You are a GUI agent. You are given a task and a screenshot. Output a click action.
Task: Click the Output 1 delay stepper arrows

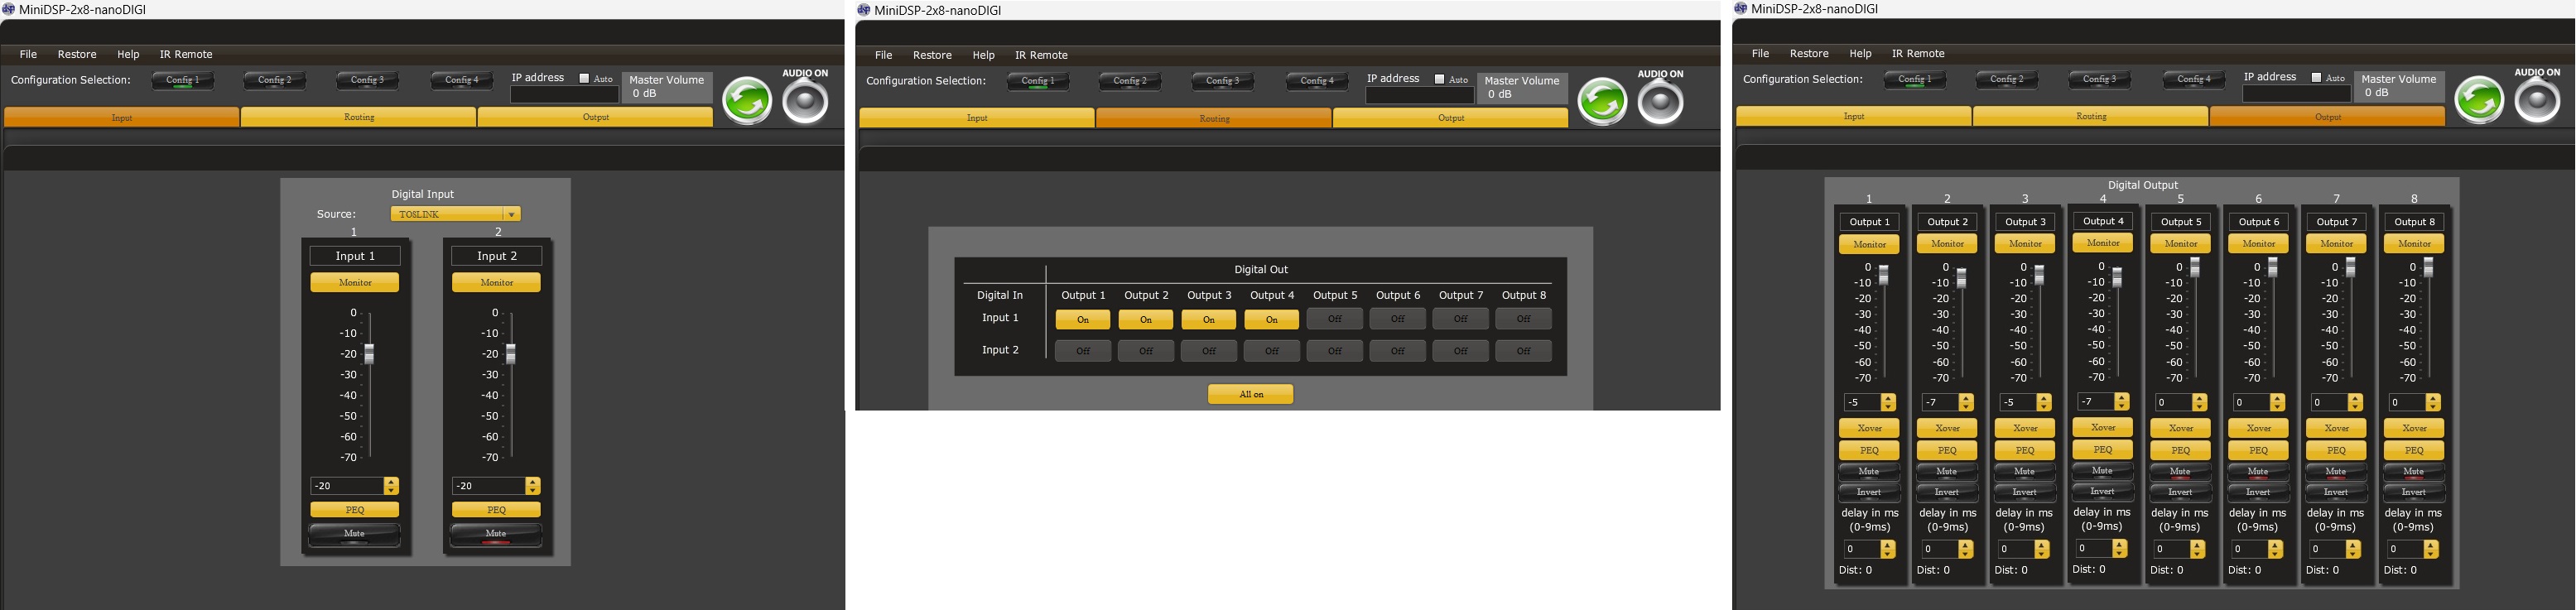click(1888, 549)
